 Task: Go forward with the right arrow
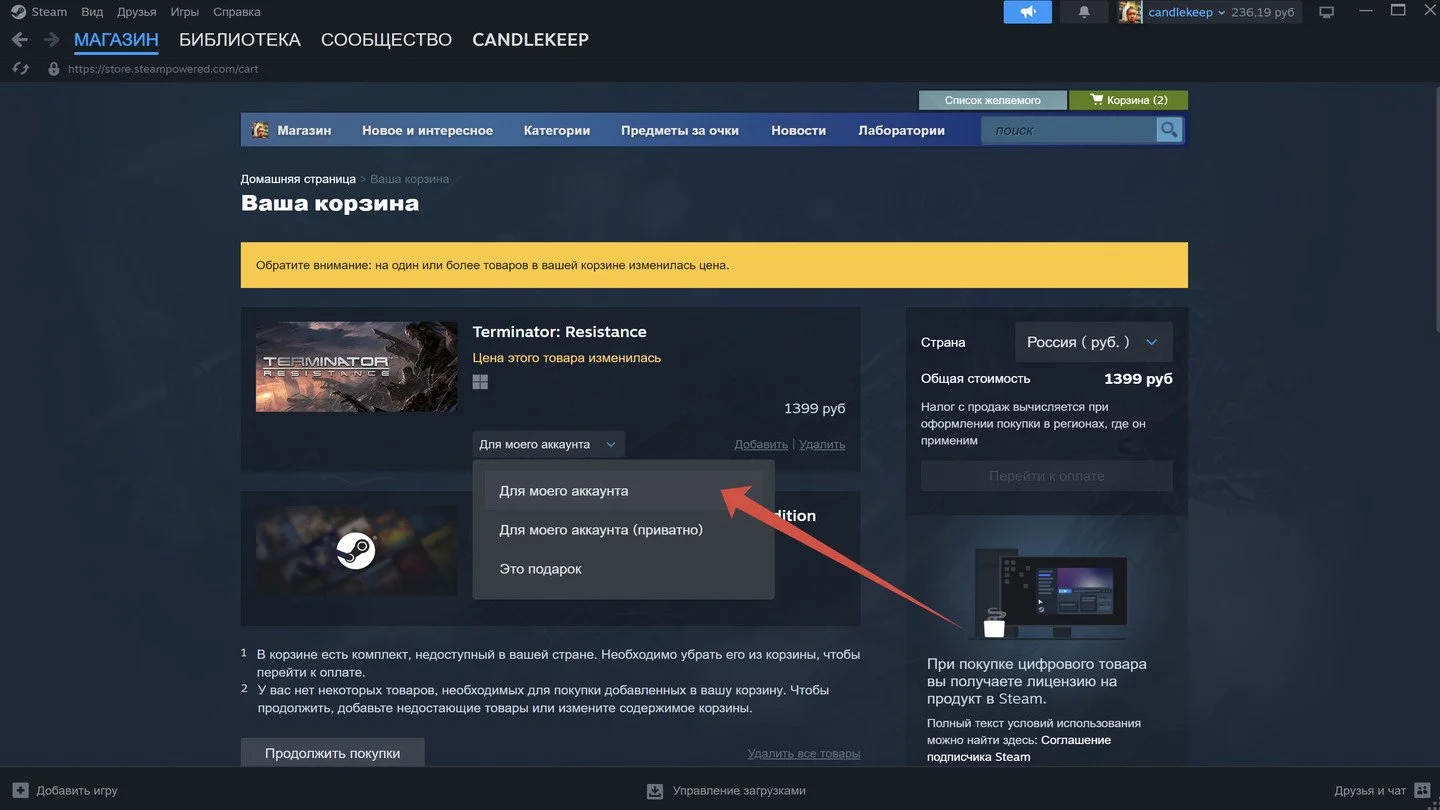[50, 40]
